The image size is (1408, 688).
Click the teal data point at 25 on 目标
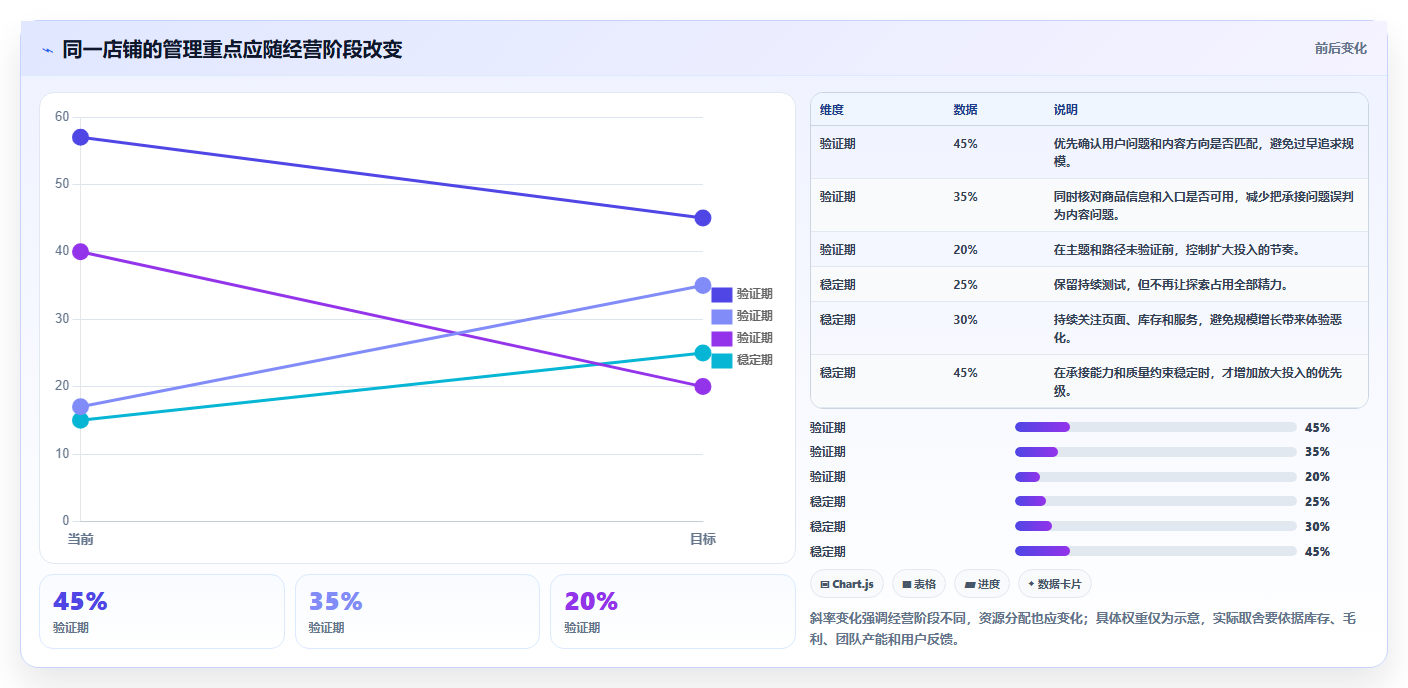coord(703,353)
